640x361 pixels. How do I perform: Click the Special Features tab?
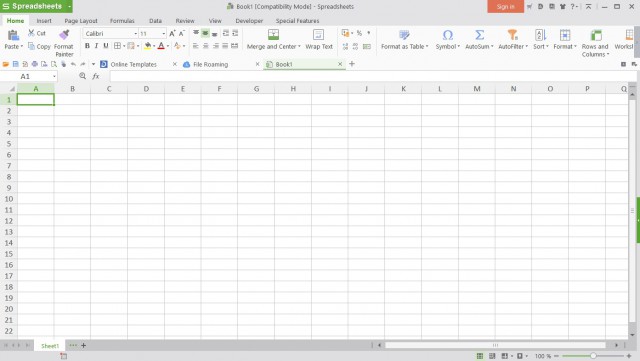(297, 21)
